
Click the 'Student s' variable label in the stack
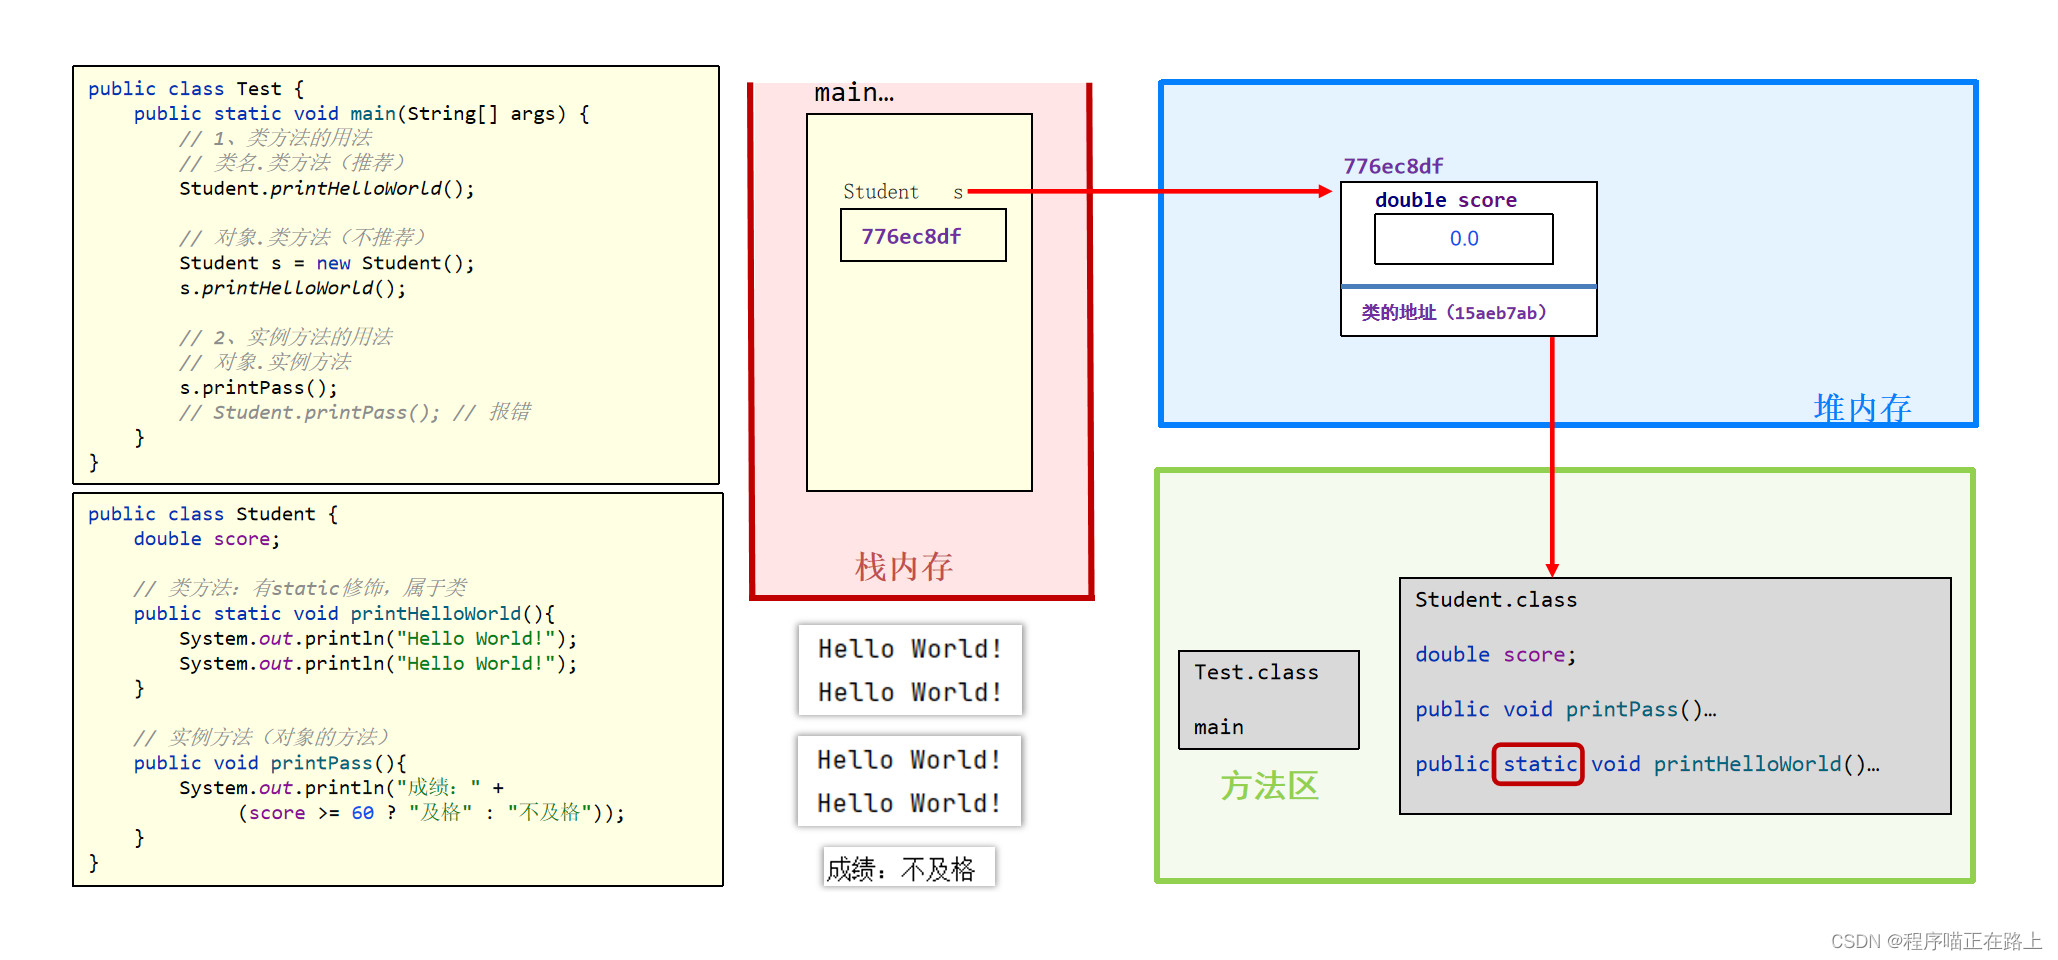point(903,192)
